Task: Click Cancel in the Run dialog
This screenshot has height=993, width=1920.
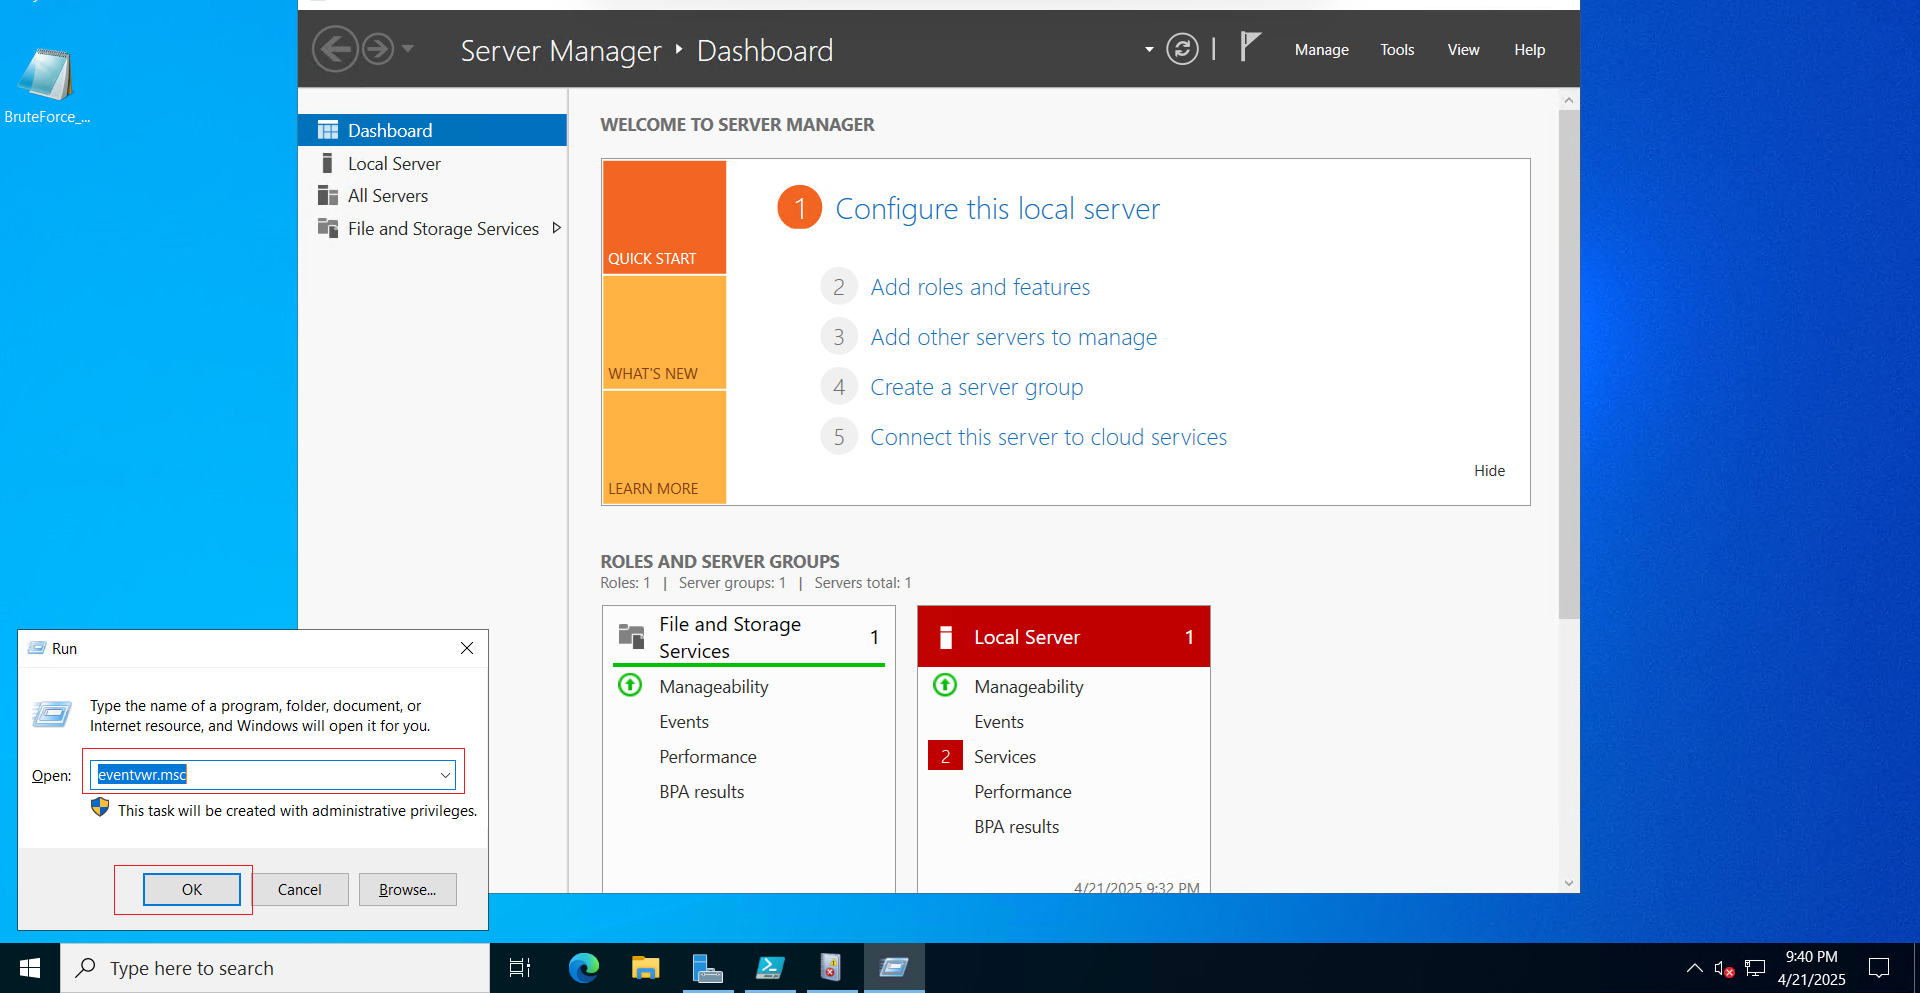Action: 299,889
